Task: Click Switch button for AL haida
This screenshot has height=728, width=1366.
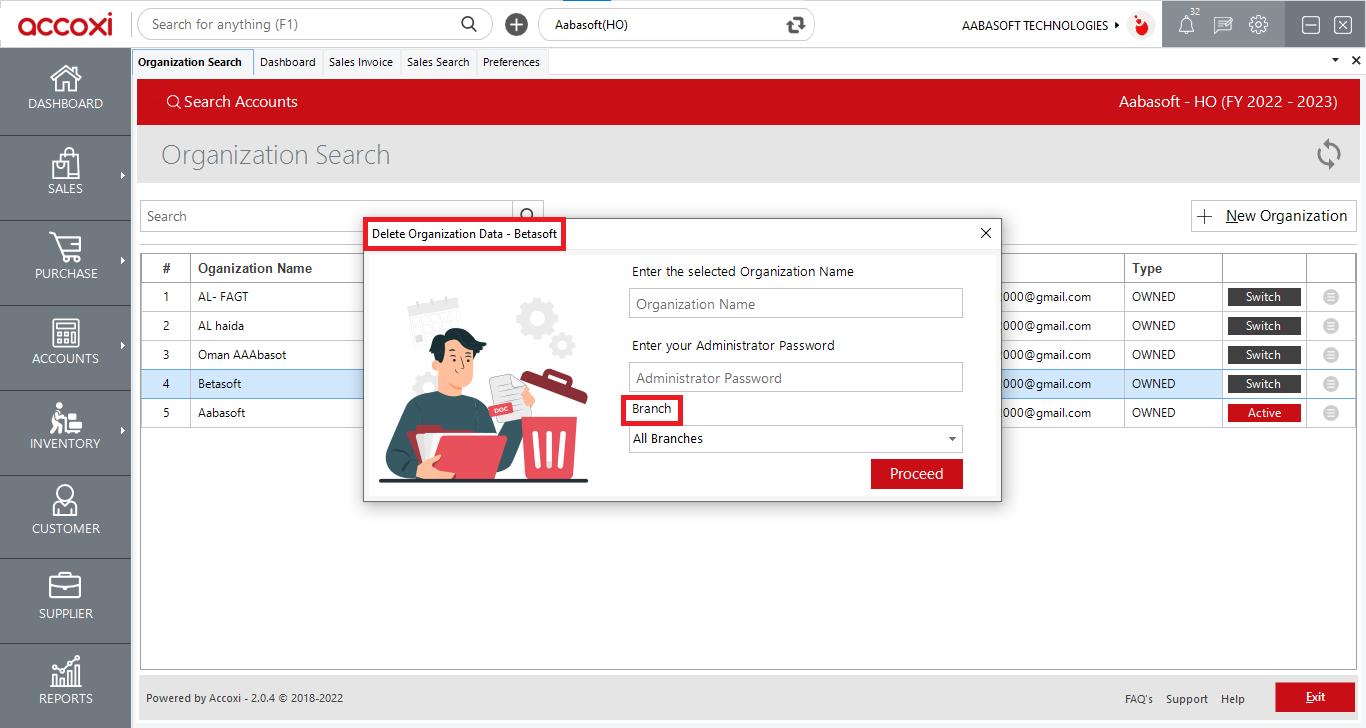Action: 1264,326
